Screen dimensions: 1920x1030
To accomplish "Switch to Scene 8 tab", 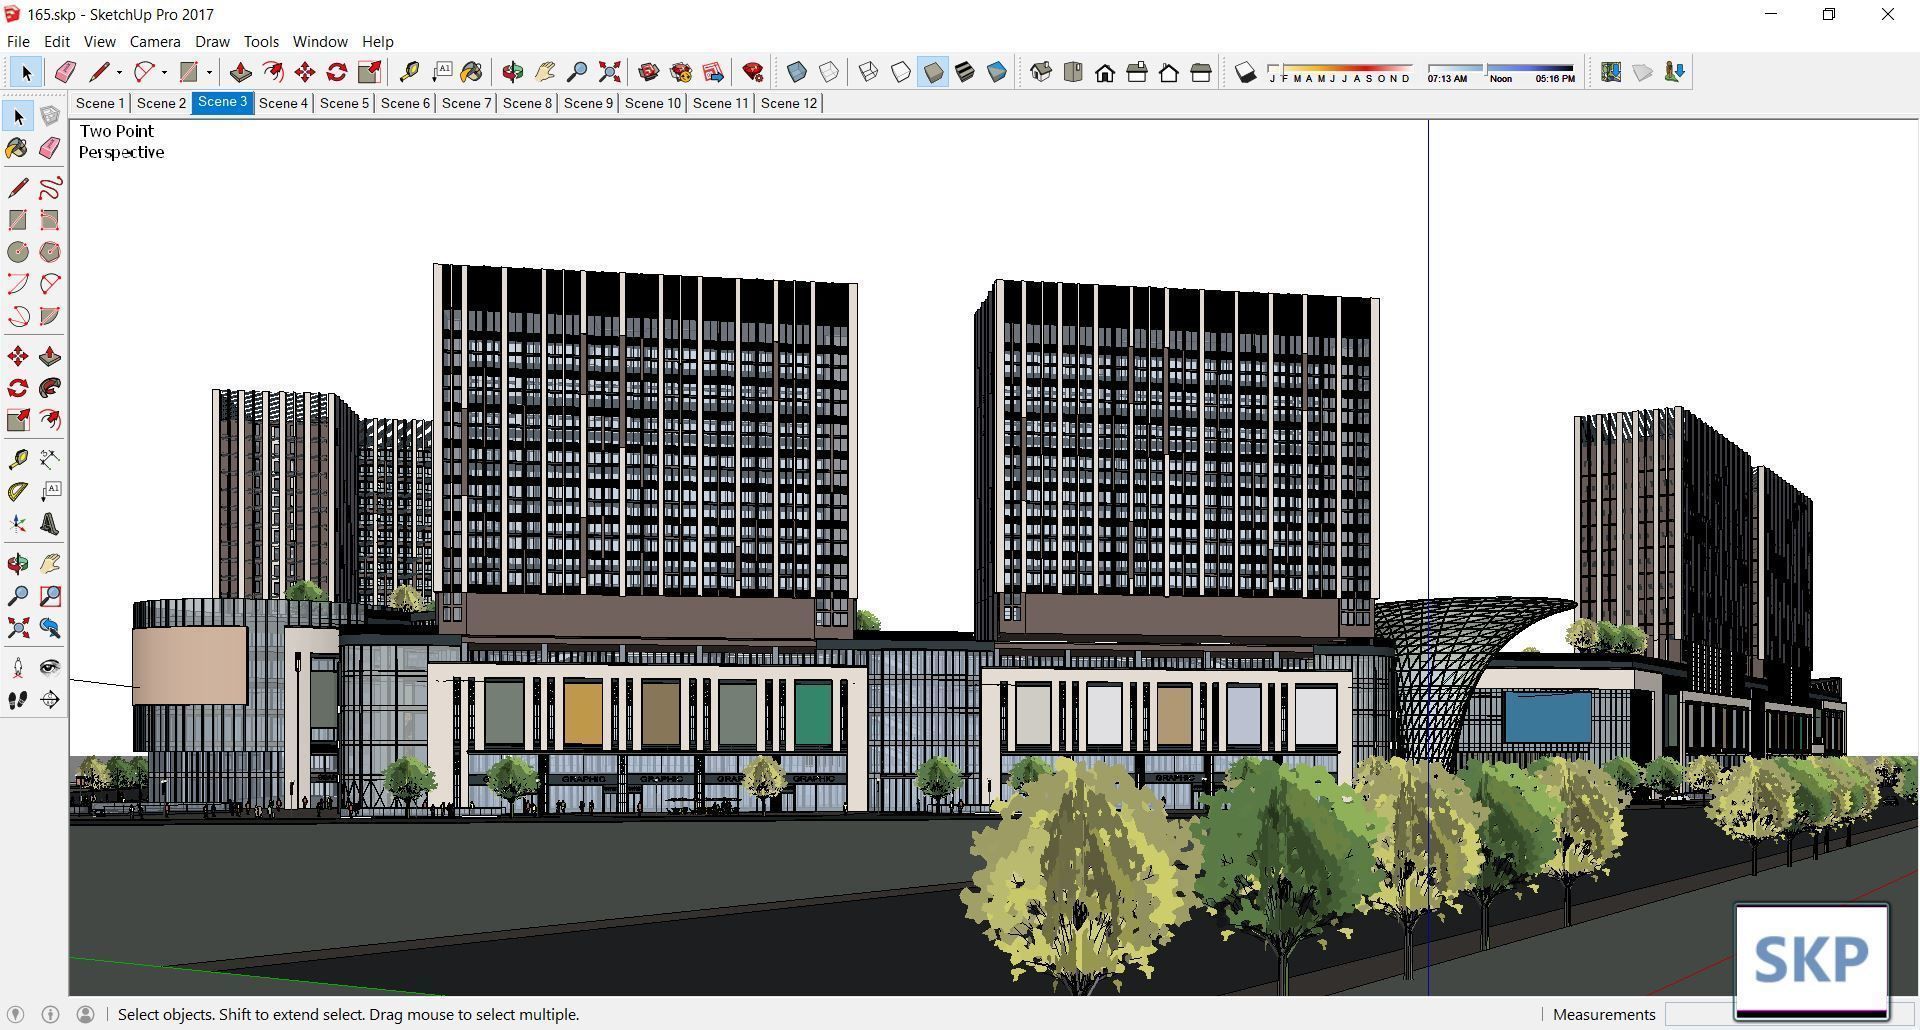I will [527, 103].
